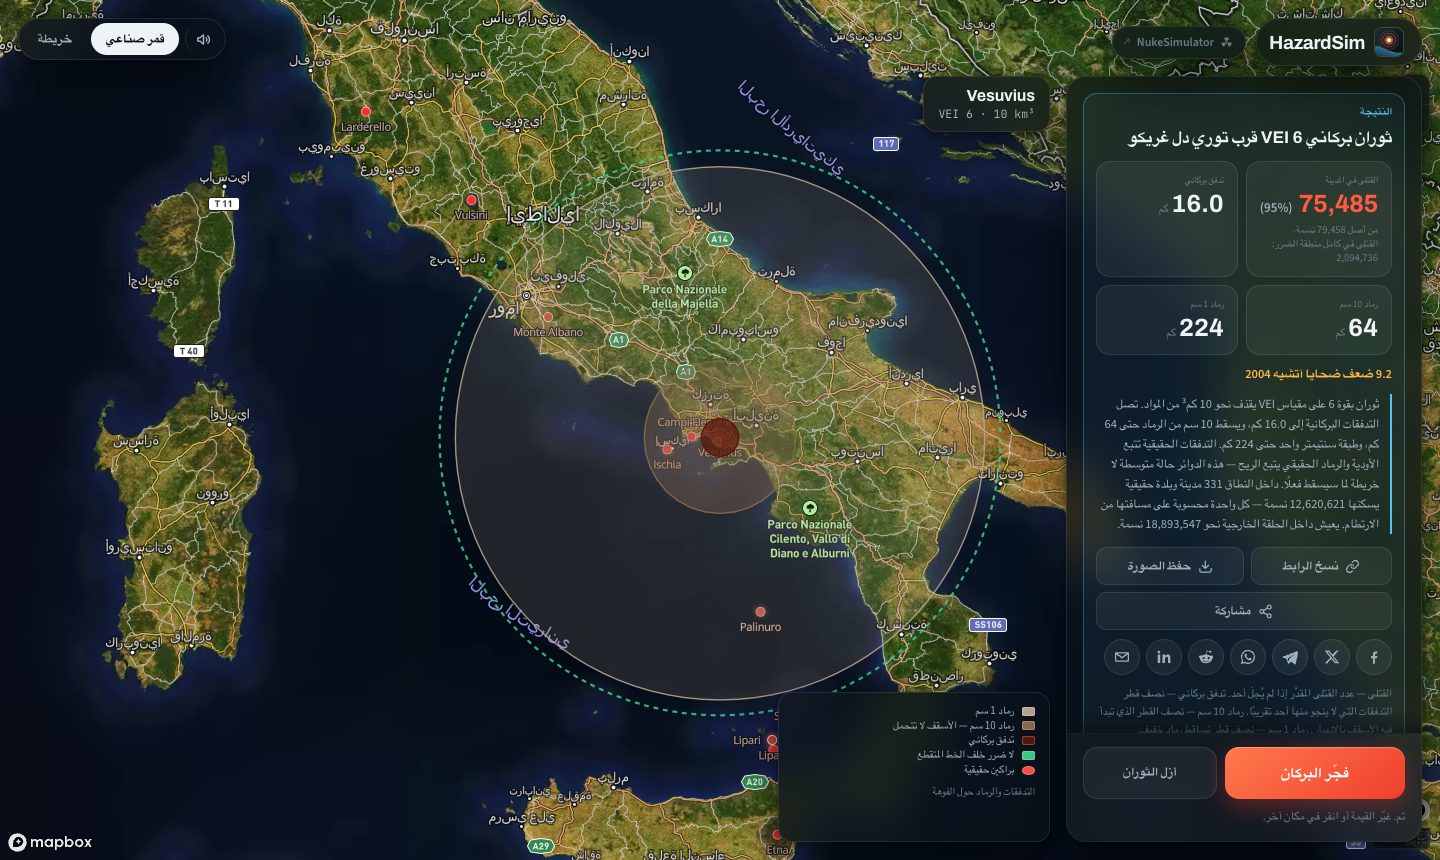Toggle the sound speaker icon

click(203, 39)
